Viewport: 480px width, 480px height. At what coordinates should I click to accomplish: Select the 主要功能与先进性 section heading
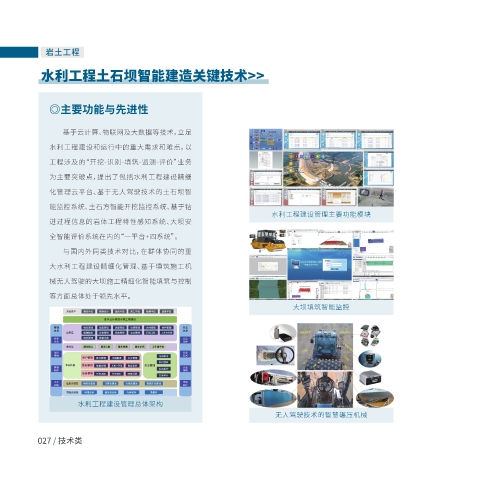point(104,109)
